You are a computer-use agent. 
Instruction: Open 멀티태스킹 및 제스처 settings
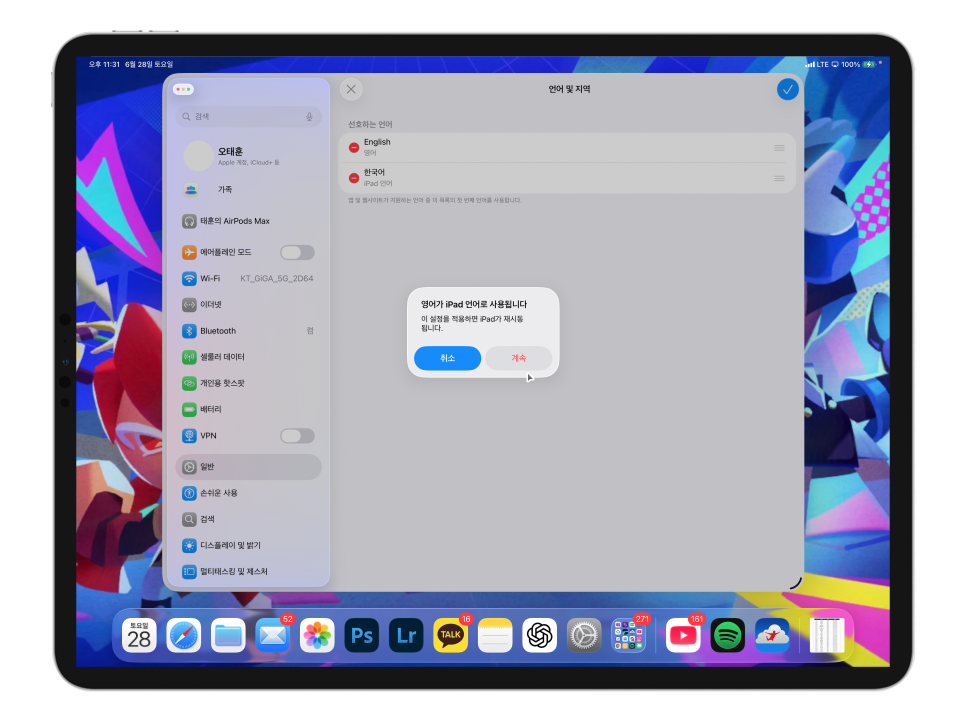[x=249, y=572]
